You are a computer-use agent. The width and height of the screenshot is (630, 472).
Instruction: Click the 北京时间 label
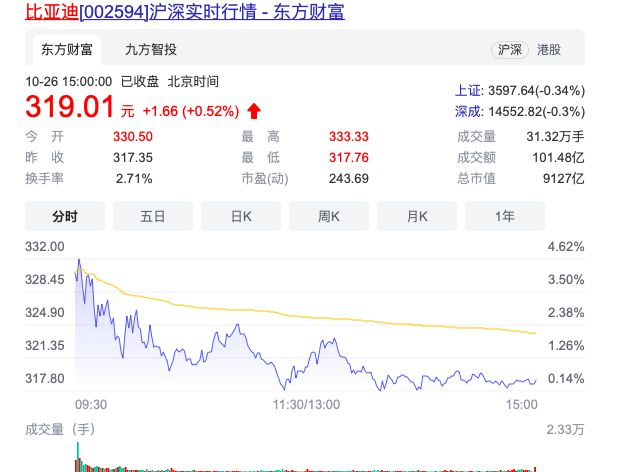[193, 82]
